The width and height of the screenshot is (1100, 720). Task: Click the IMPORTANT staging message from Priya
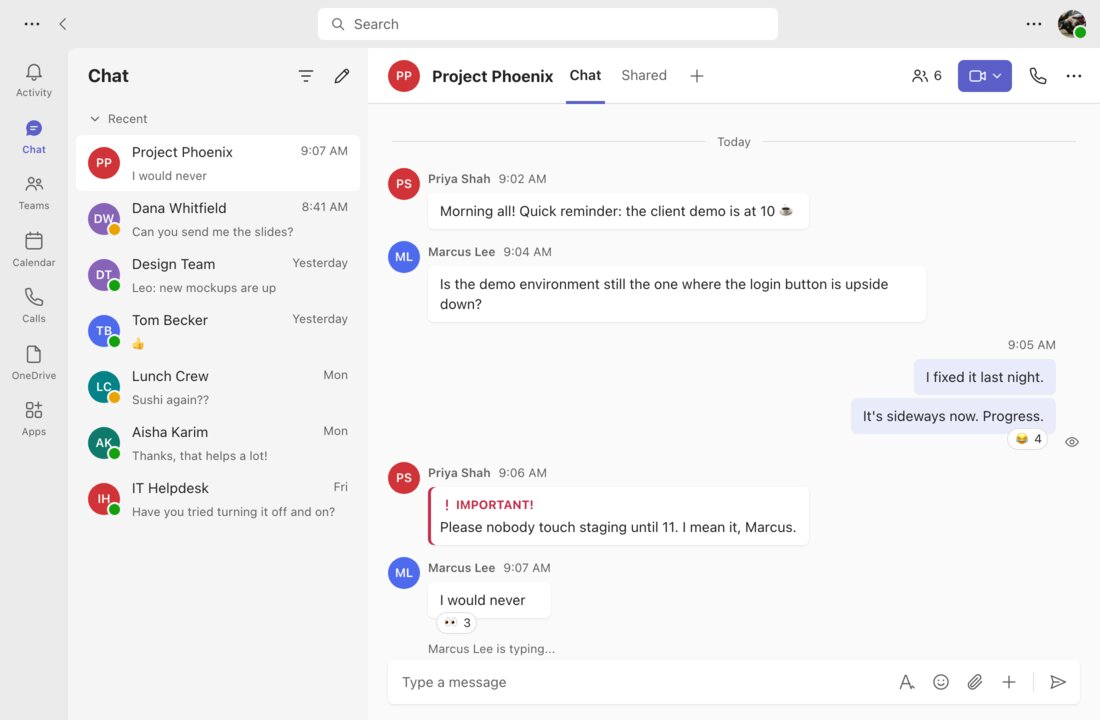pos(618,516)
